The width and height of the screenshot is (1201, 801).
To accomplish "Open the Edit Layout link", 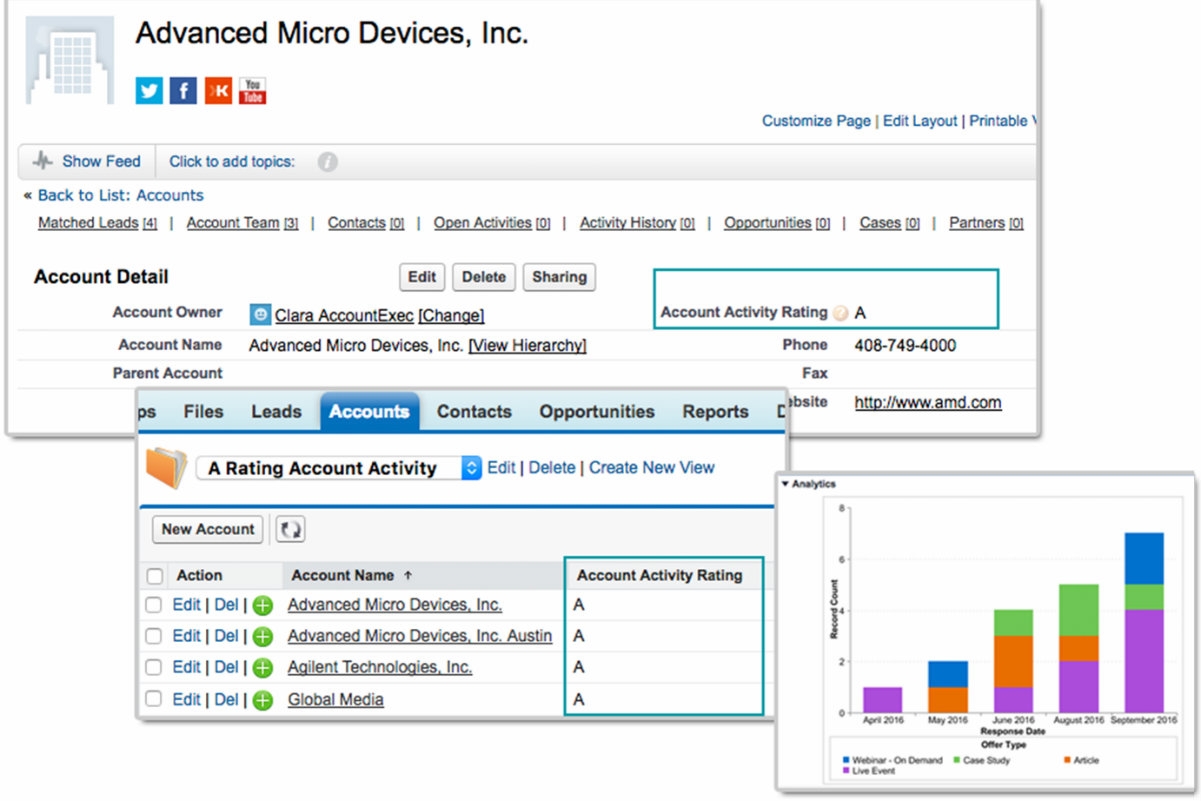I will coord(920,120).
